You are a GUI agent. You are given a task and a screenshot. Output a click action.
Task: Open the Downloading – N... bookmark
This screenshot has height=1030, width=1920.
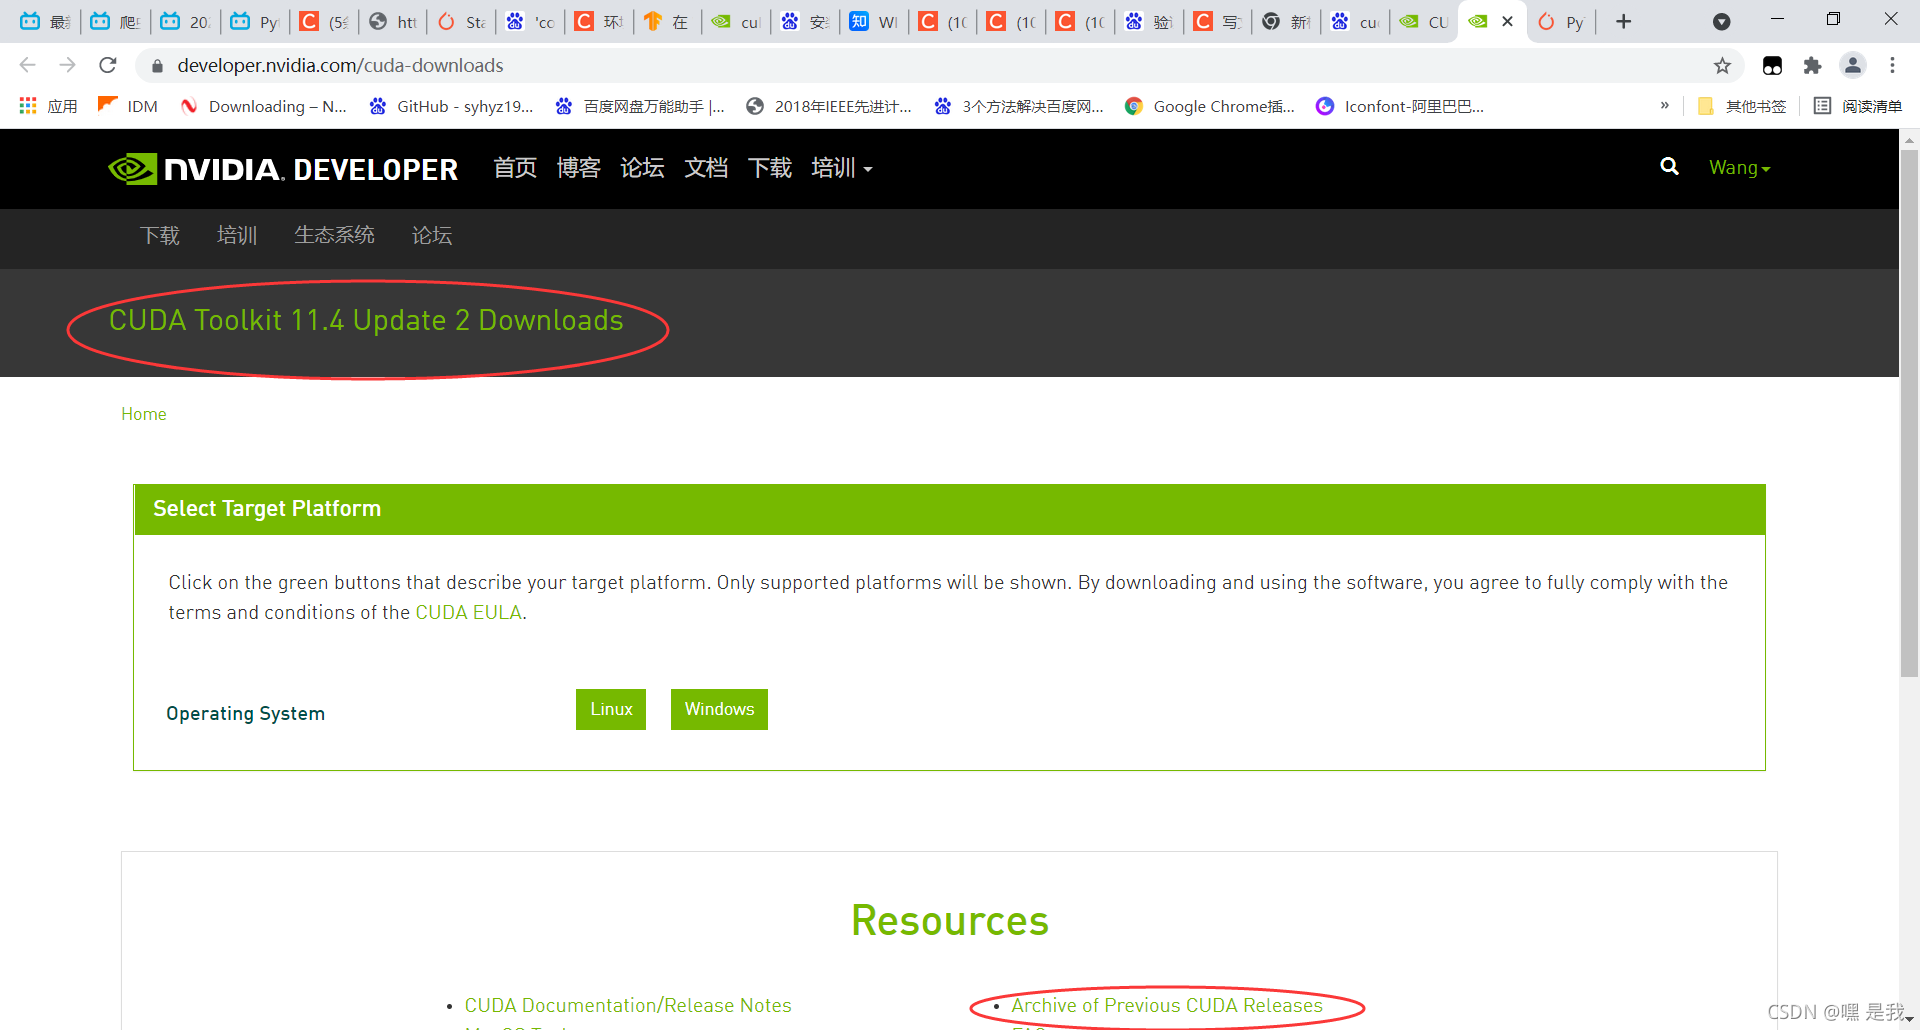click(264, 106)
